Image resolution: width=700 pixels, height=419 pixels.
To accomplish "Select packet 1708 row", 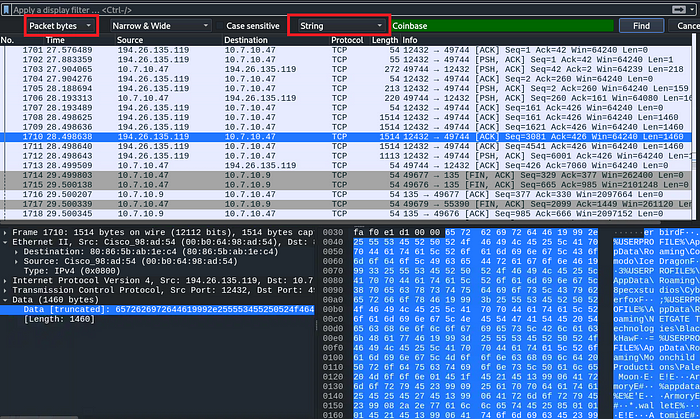I will 346,117.
